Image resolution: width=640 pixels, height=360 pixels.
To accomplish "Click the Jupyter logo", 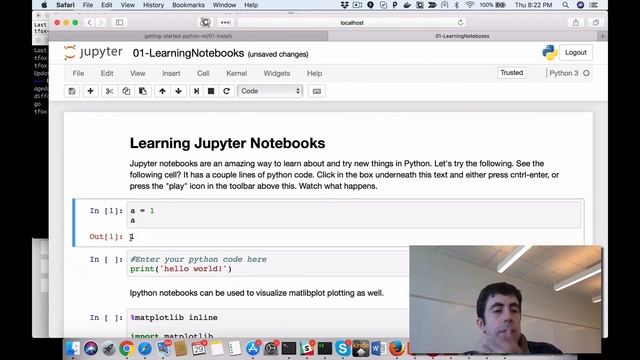I will coord(93,53).
